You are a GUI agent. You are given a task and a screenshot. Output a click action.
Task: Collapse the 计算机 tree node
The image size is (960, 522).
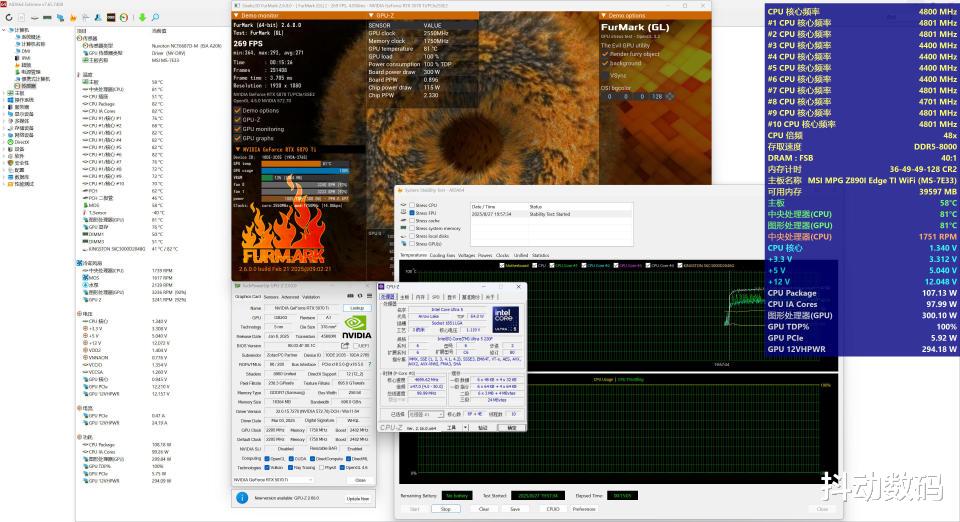pyautogui.click(x=4, y=30)
